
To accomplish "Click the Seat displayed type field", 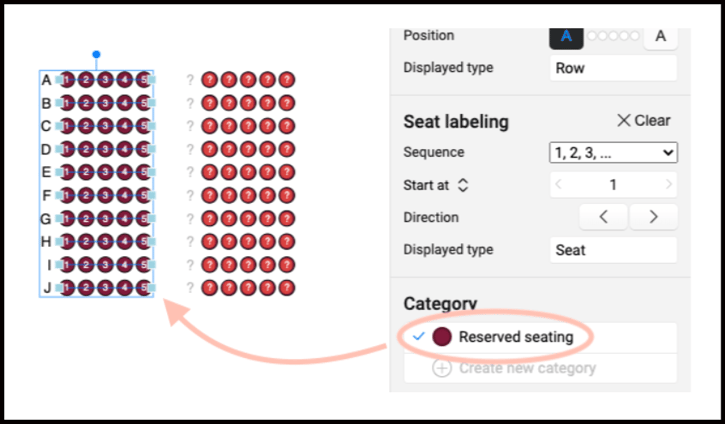I will 613,250.
